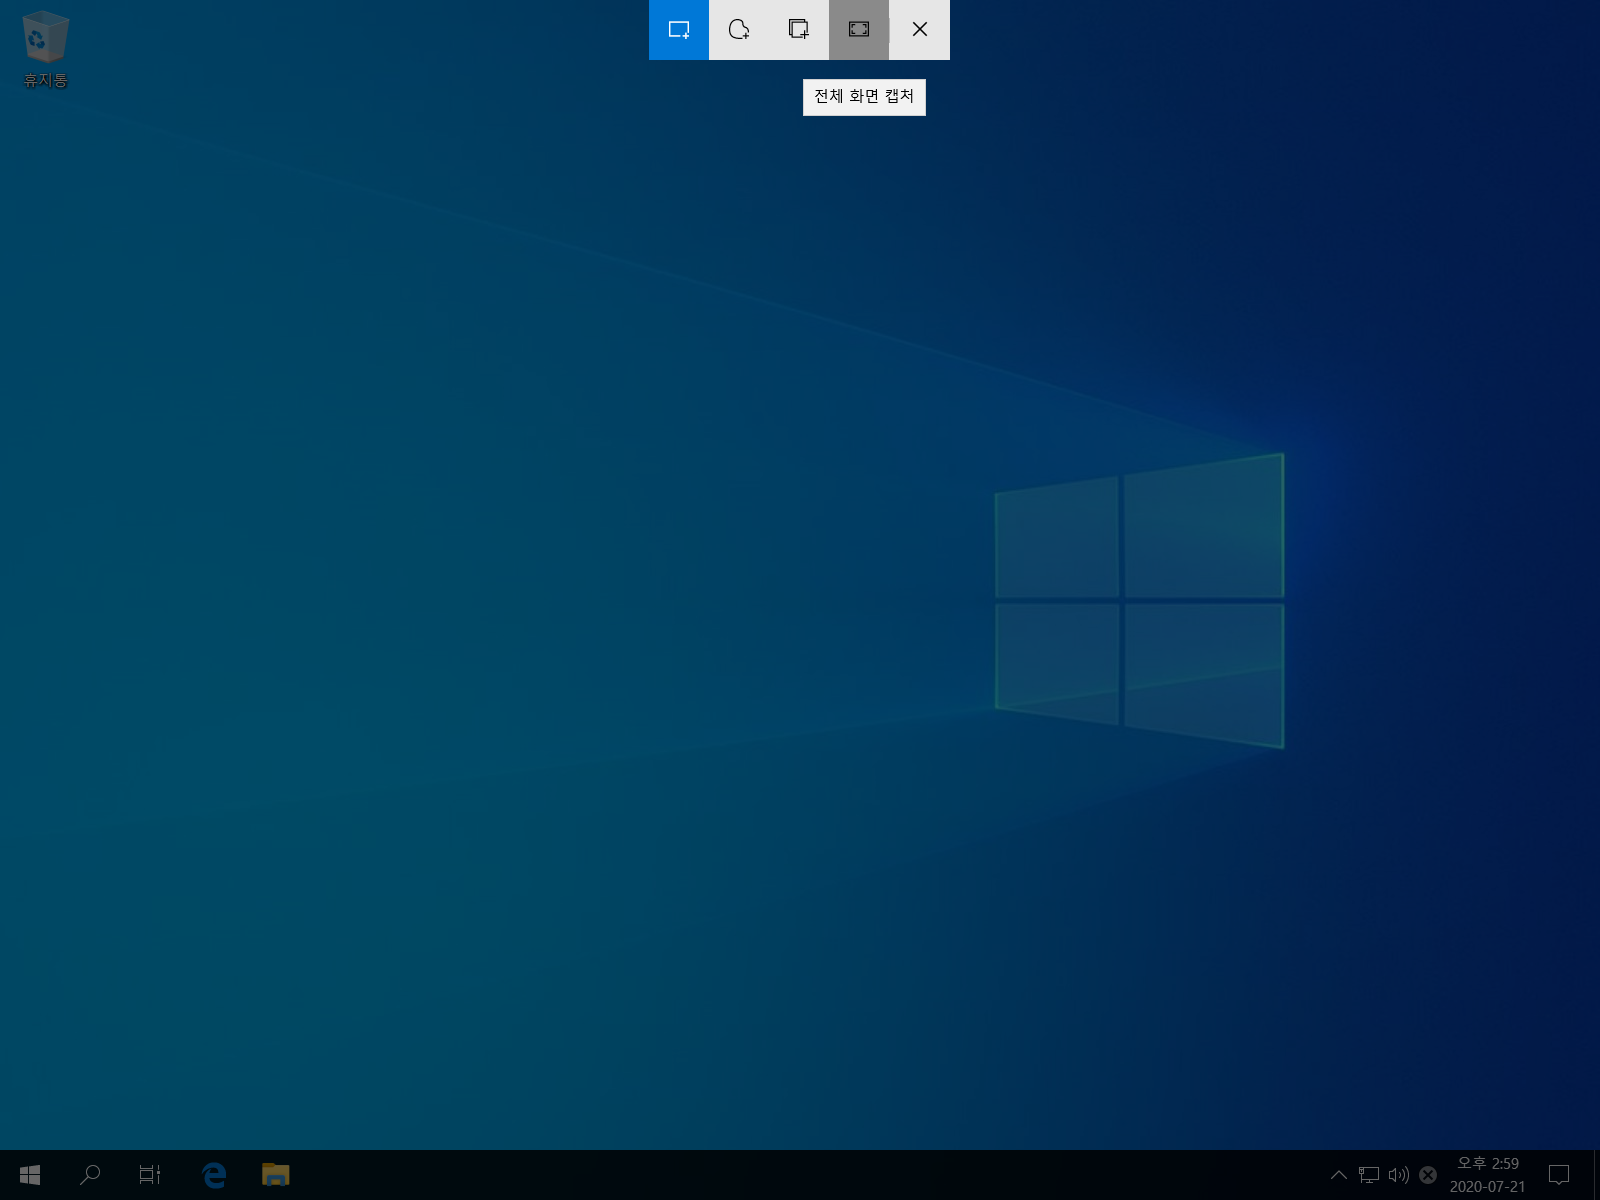Screen dimensions: 1600x1200
Task: Capture the full screen snip
Action: point(859,30)
